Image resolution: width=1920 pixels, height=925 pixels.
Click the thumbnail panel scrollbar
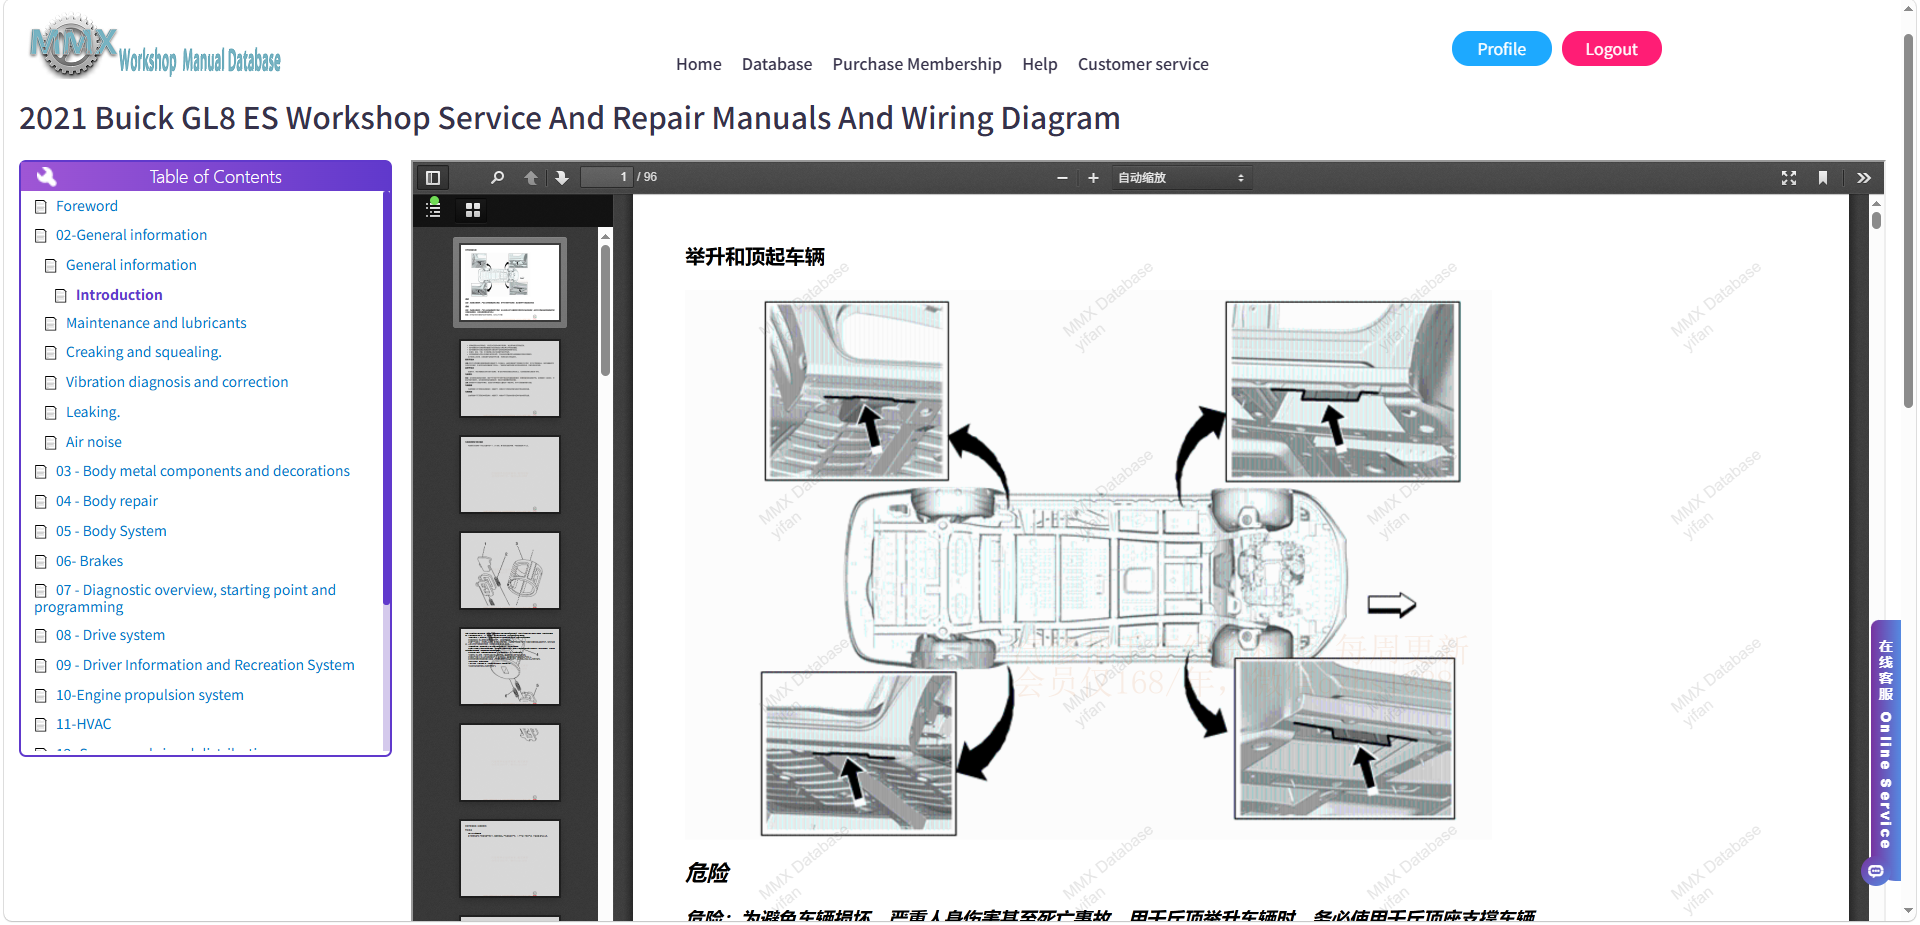(x=605, y=311)
